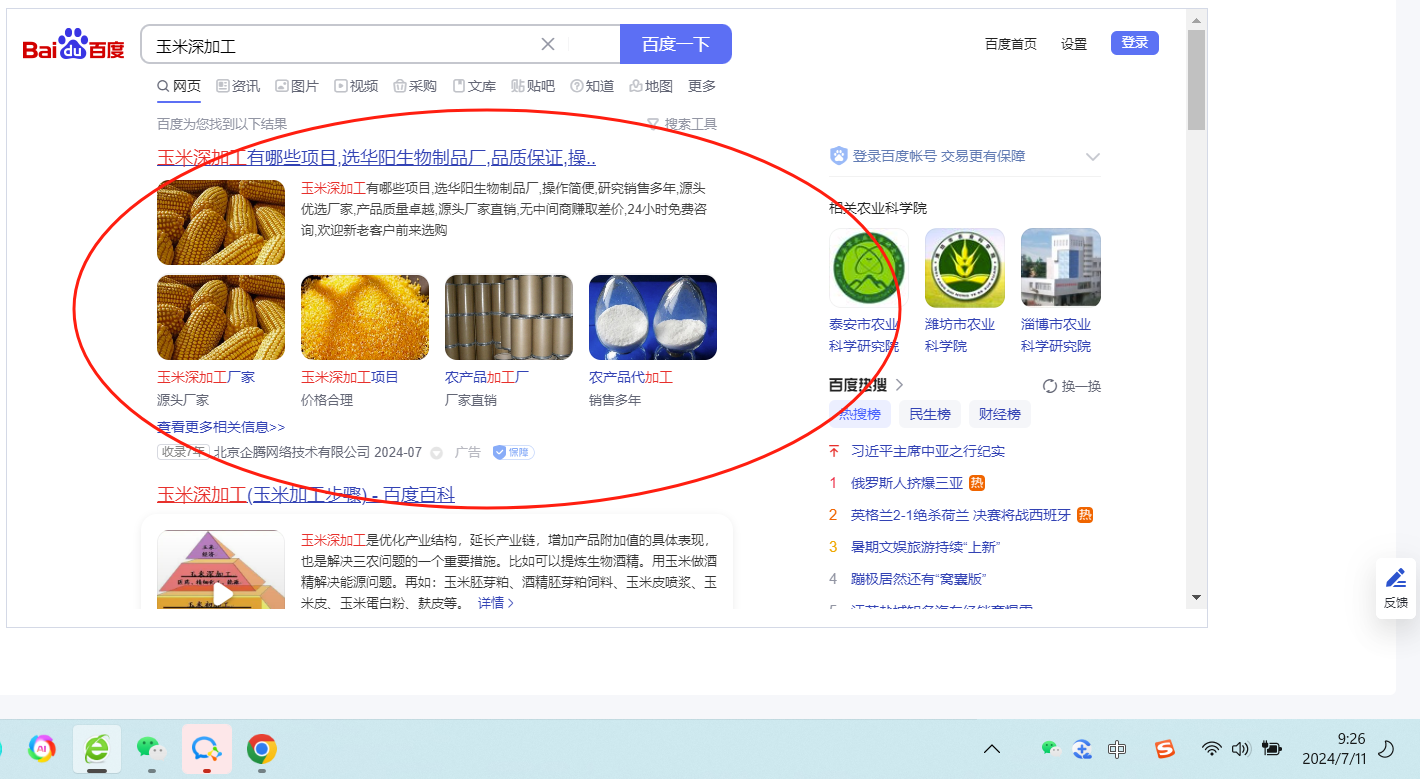
Task: Open the 采购 tab
Action: [x=415, y=86]
